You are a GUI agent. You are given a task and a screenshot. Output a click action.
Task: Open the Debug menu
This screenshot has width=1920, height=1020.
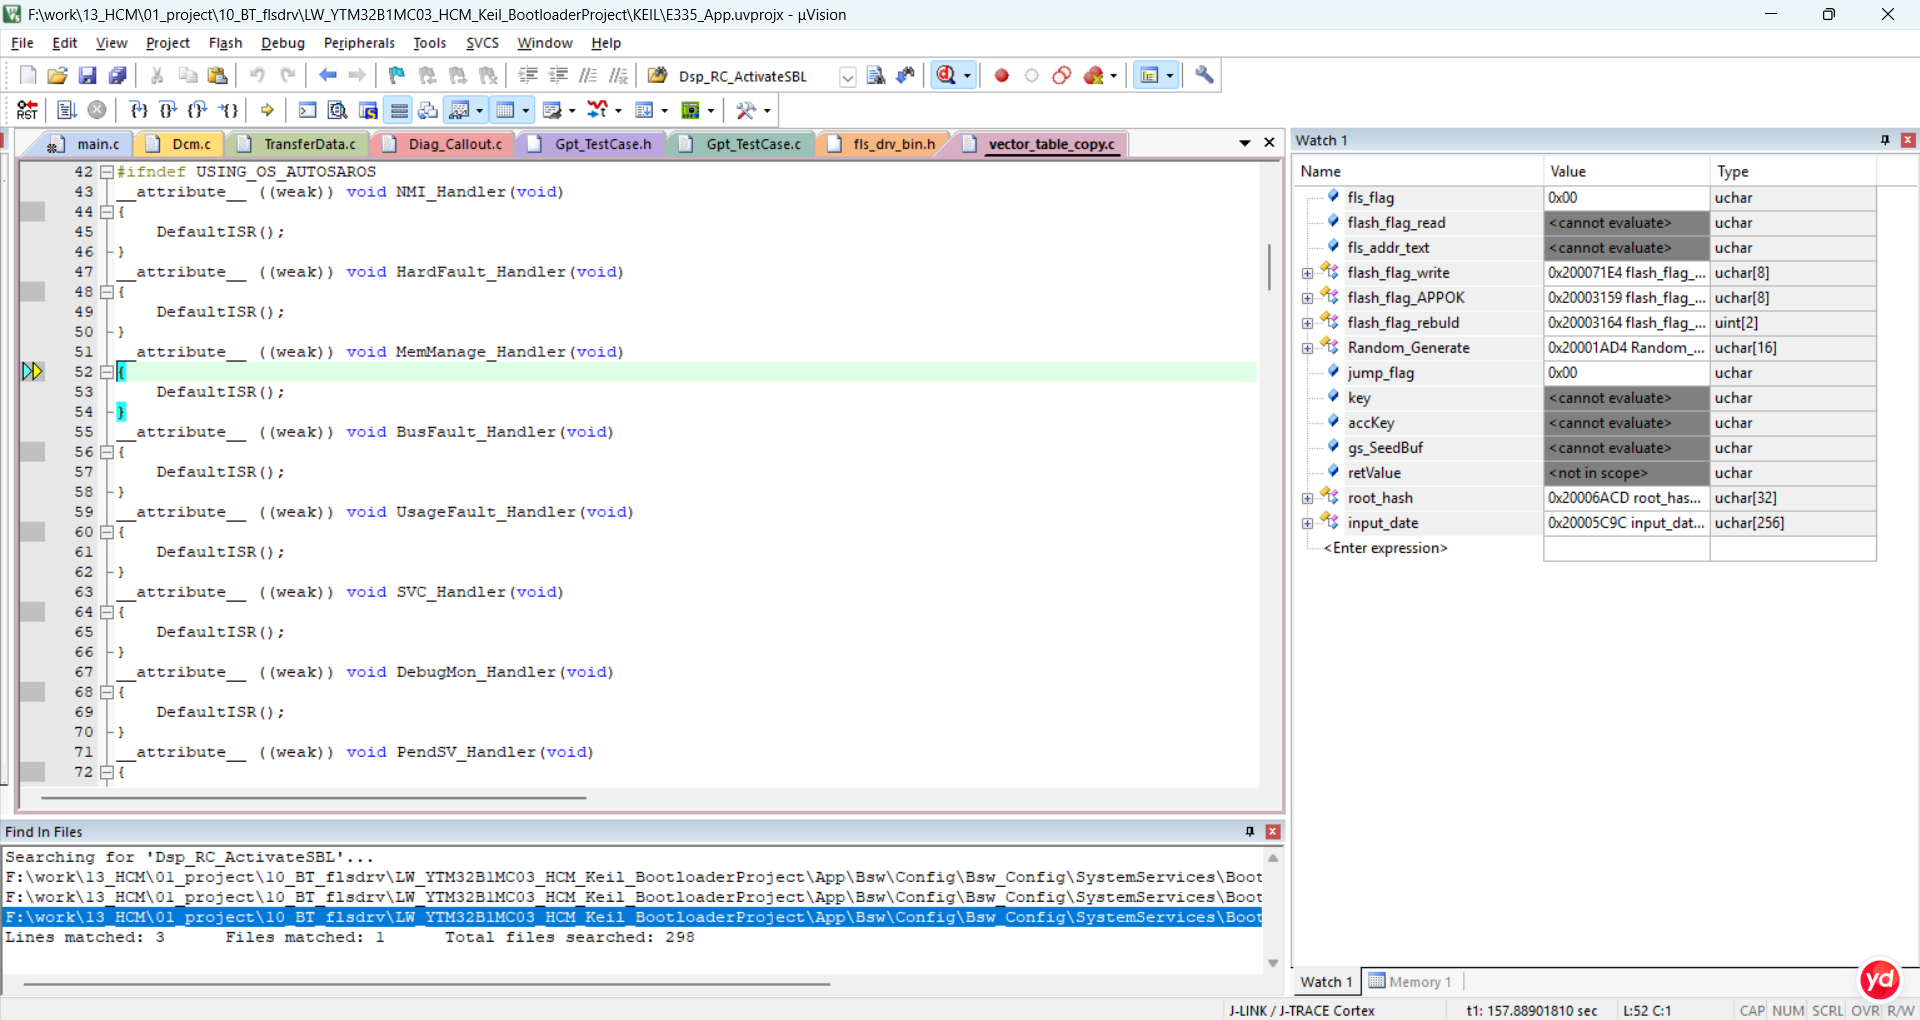tap(283, 43)
